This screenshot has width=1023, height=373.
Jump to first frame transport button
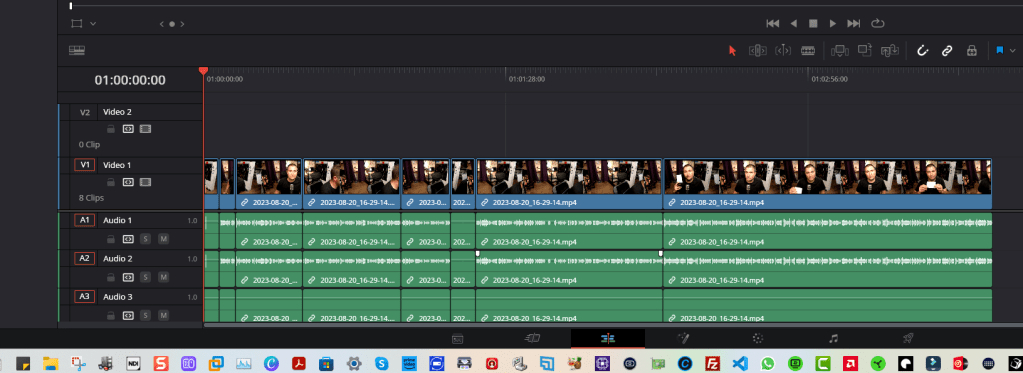(772, 23)
